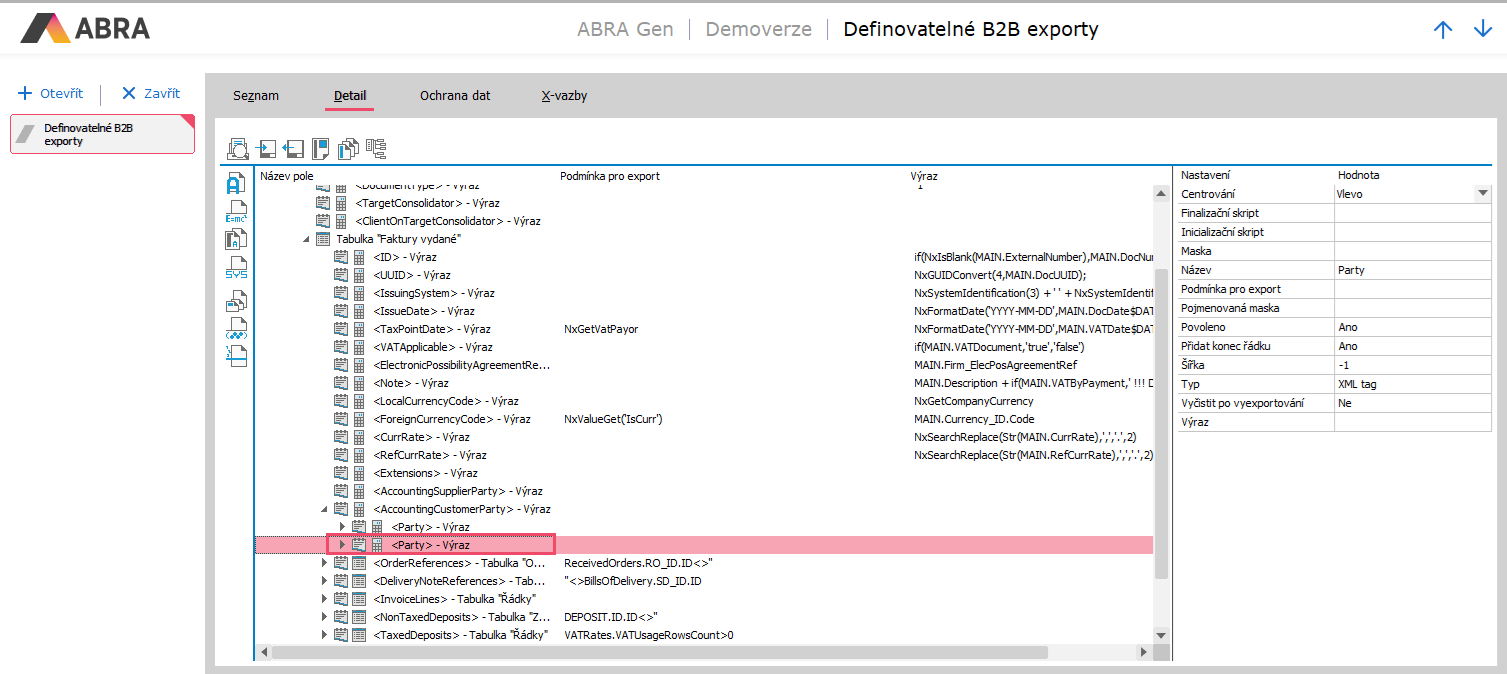Click the Název value field showing Party
The image size is (1507, 674).
click(x=1413, y=270)
